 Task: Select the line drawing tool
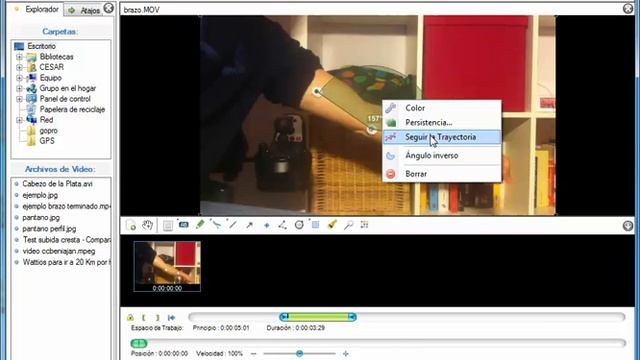tap(233, 224)
